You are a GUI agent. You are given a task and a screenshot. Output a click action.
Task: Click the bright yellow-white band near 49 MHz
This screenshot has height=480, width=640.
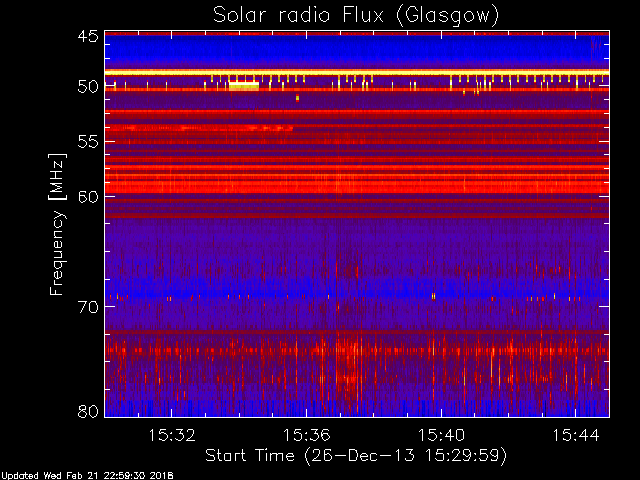click(x=357, y=73)
